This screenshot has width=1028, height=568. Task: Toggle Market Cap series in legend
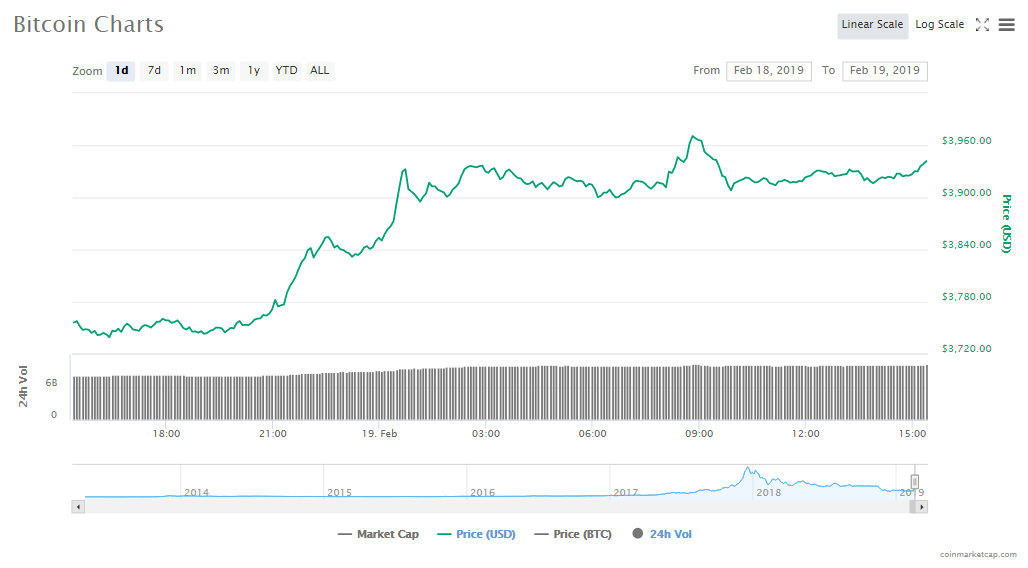click(379, 534)
